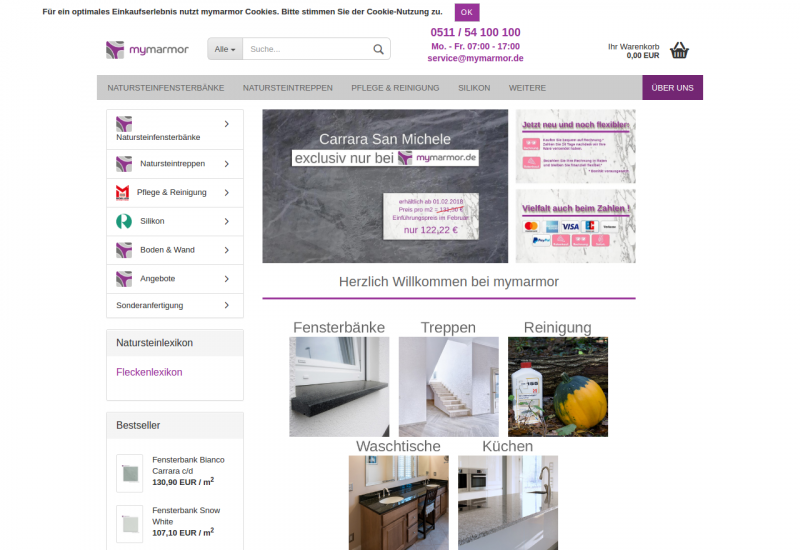Select the ÜBER UNS navigation item

672,88
